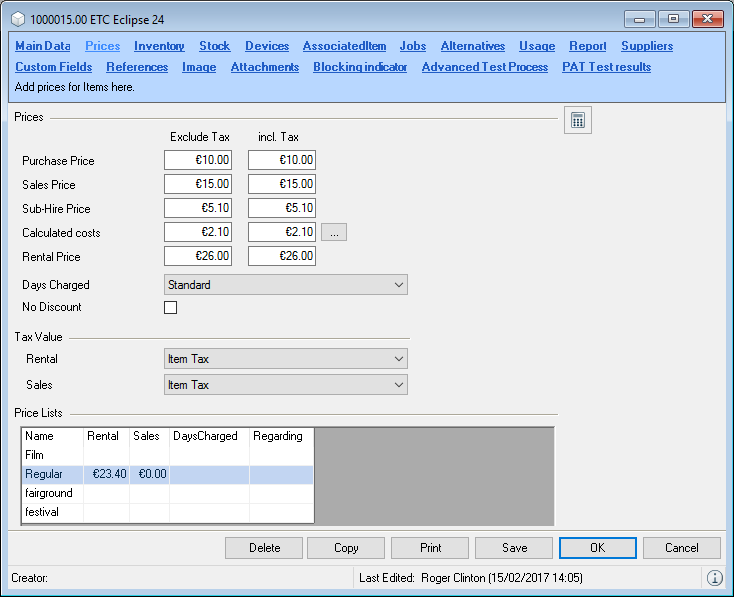The image size is (734, 597).
Task: Open the Sales tax value dropdown
Action: tap(285, 385)
